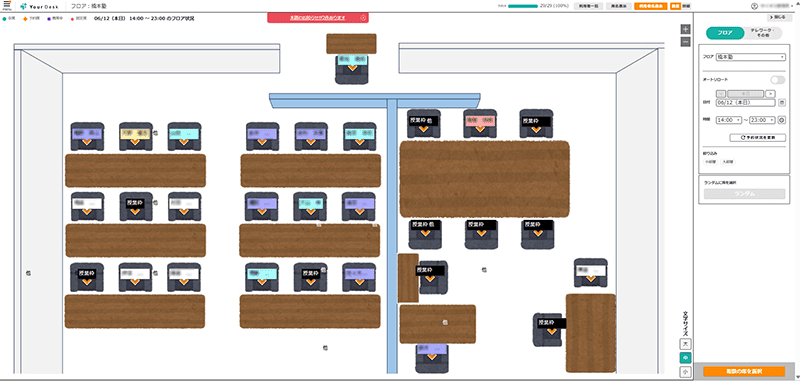Click the user account icon
Screen dimensions: 800x381
point(754,6)
